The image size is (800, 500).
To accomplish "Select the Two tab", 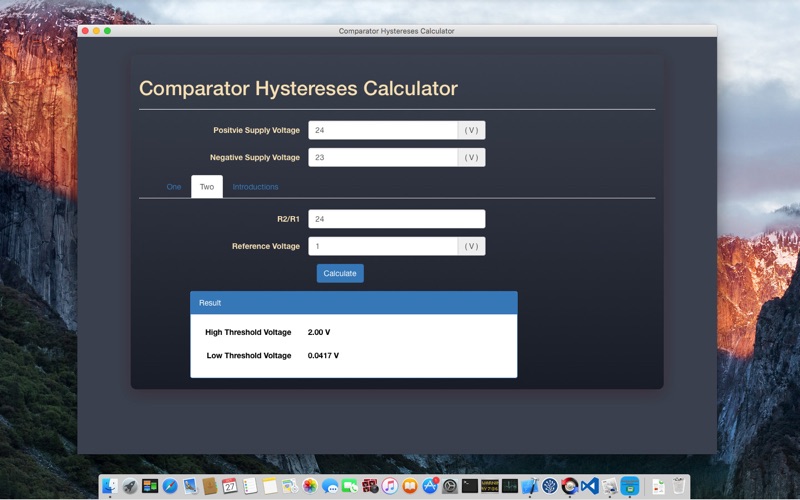I will point(207,187).
